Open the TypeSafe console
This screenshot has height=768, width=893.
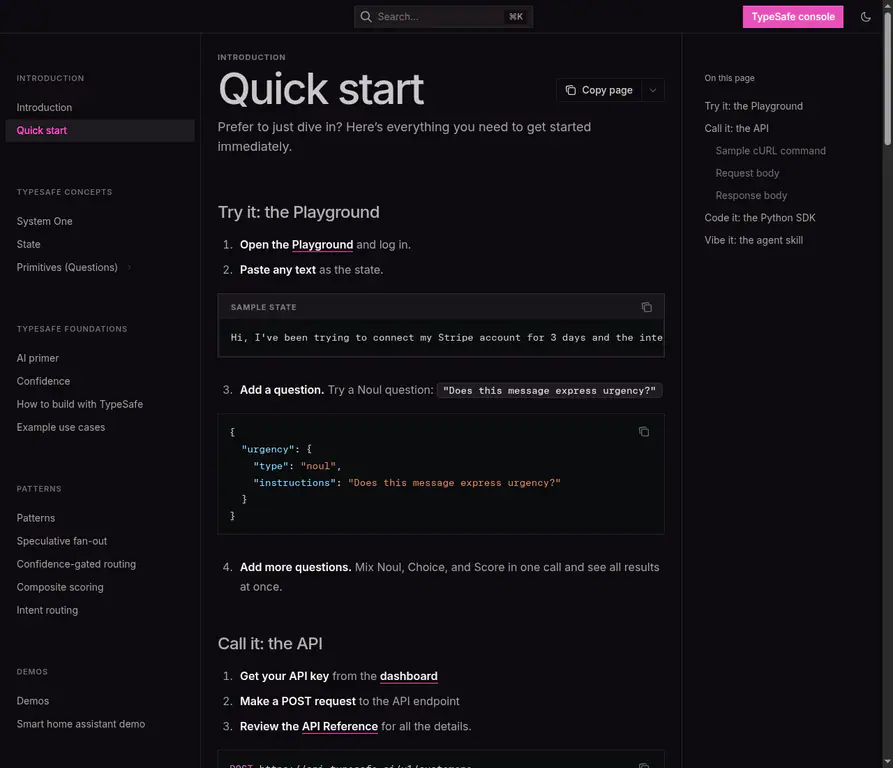coord(793,17)
